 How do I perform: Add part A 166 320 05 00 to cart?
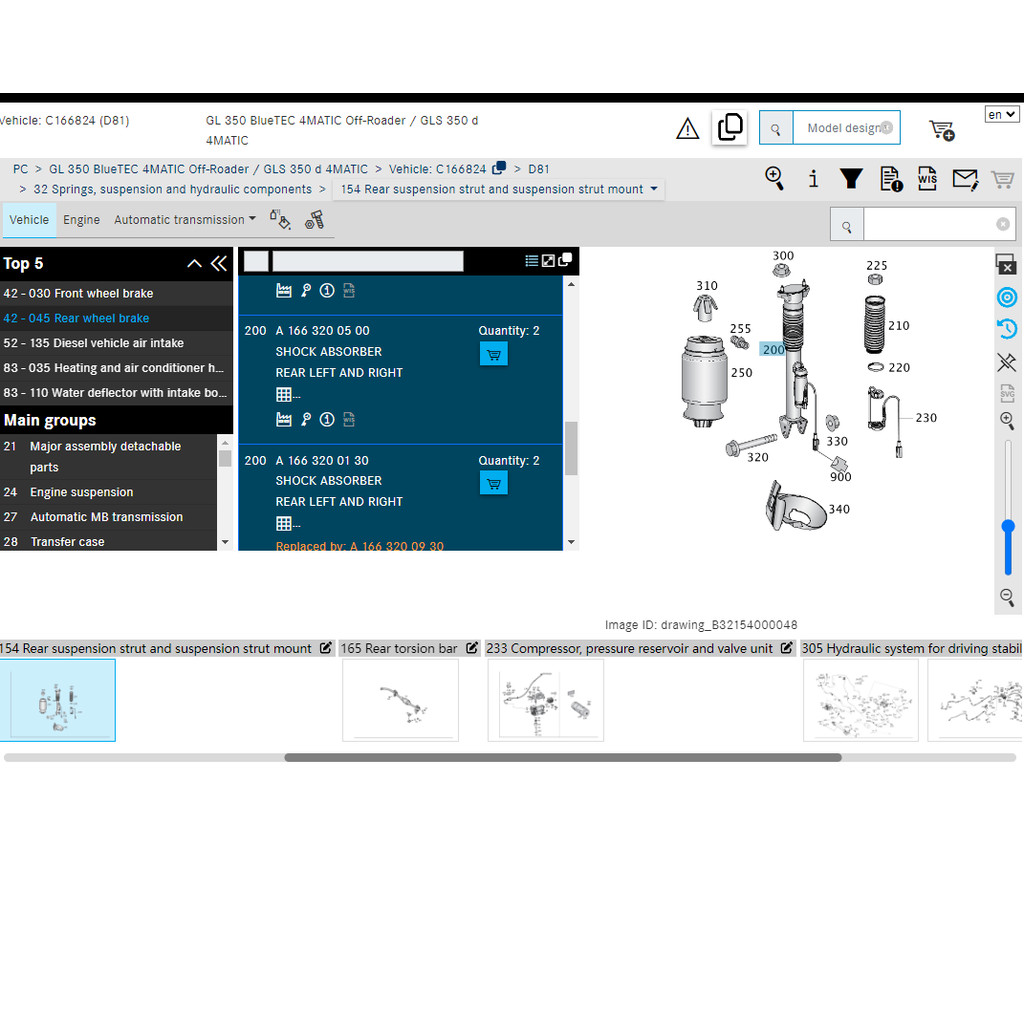494,355
